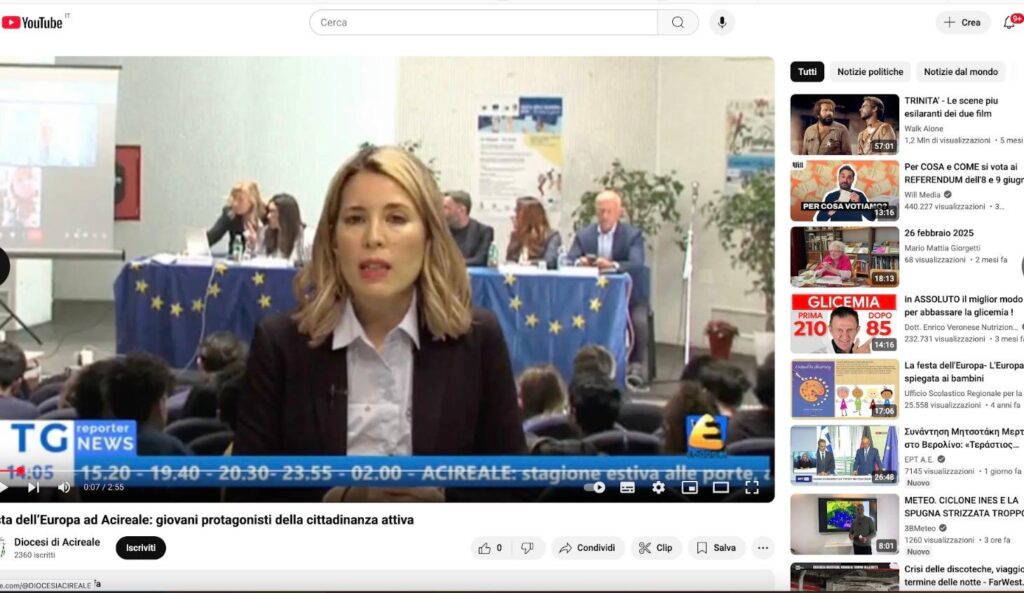Open title 'Crisi delle discoteche'
The height and width of the screenshot is (593, 1024).
click(x=964, y=575)
